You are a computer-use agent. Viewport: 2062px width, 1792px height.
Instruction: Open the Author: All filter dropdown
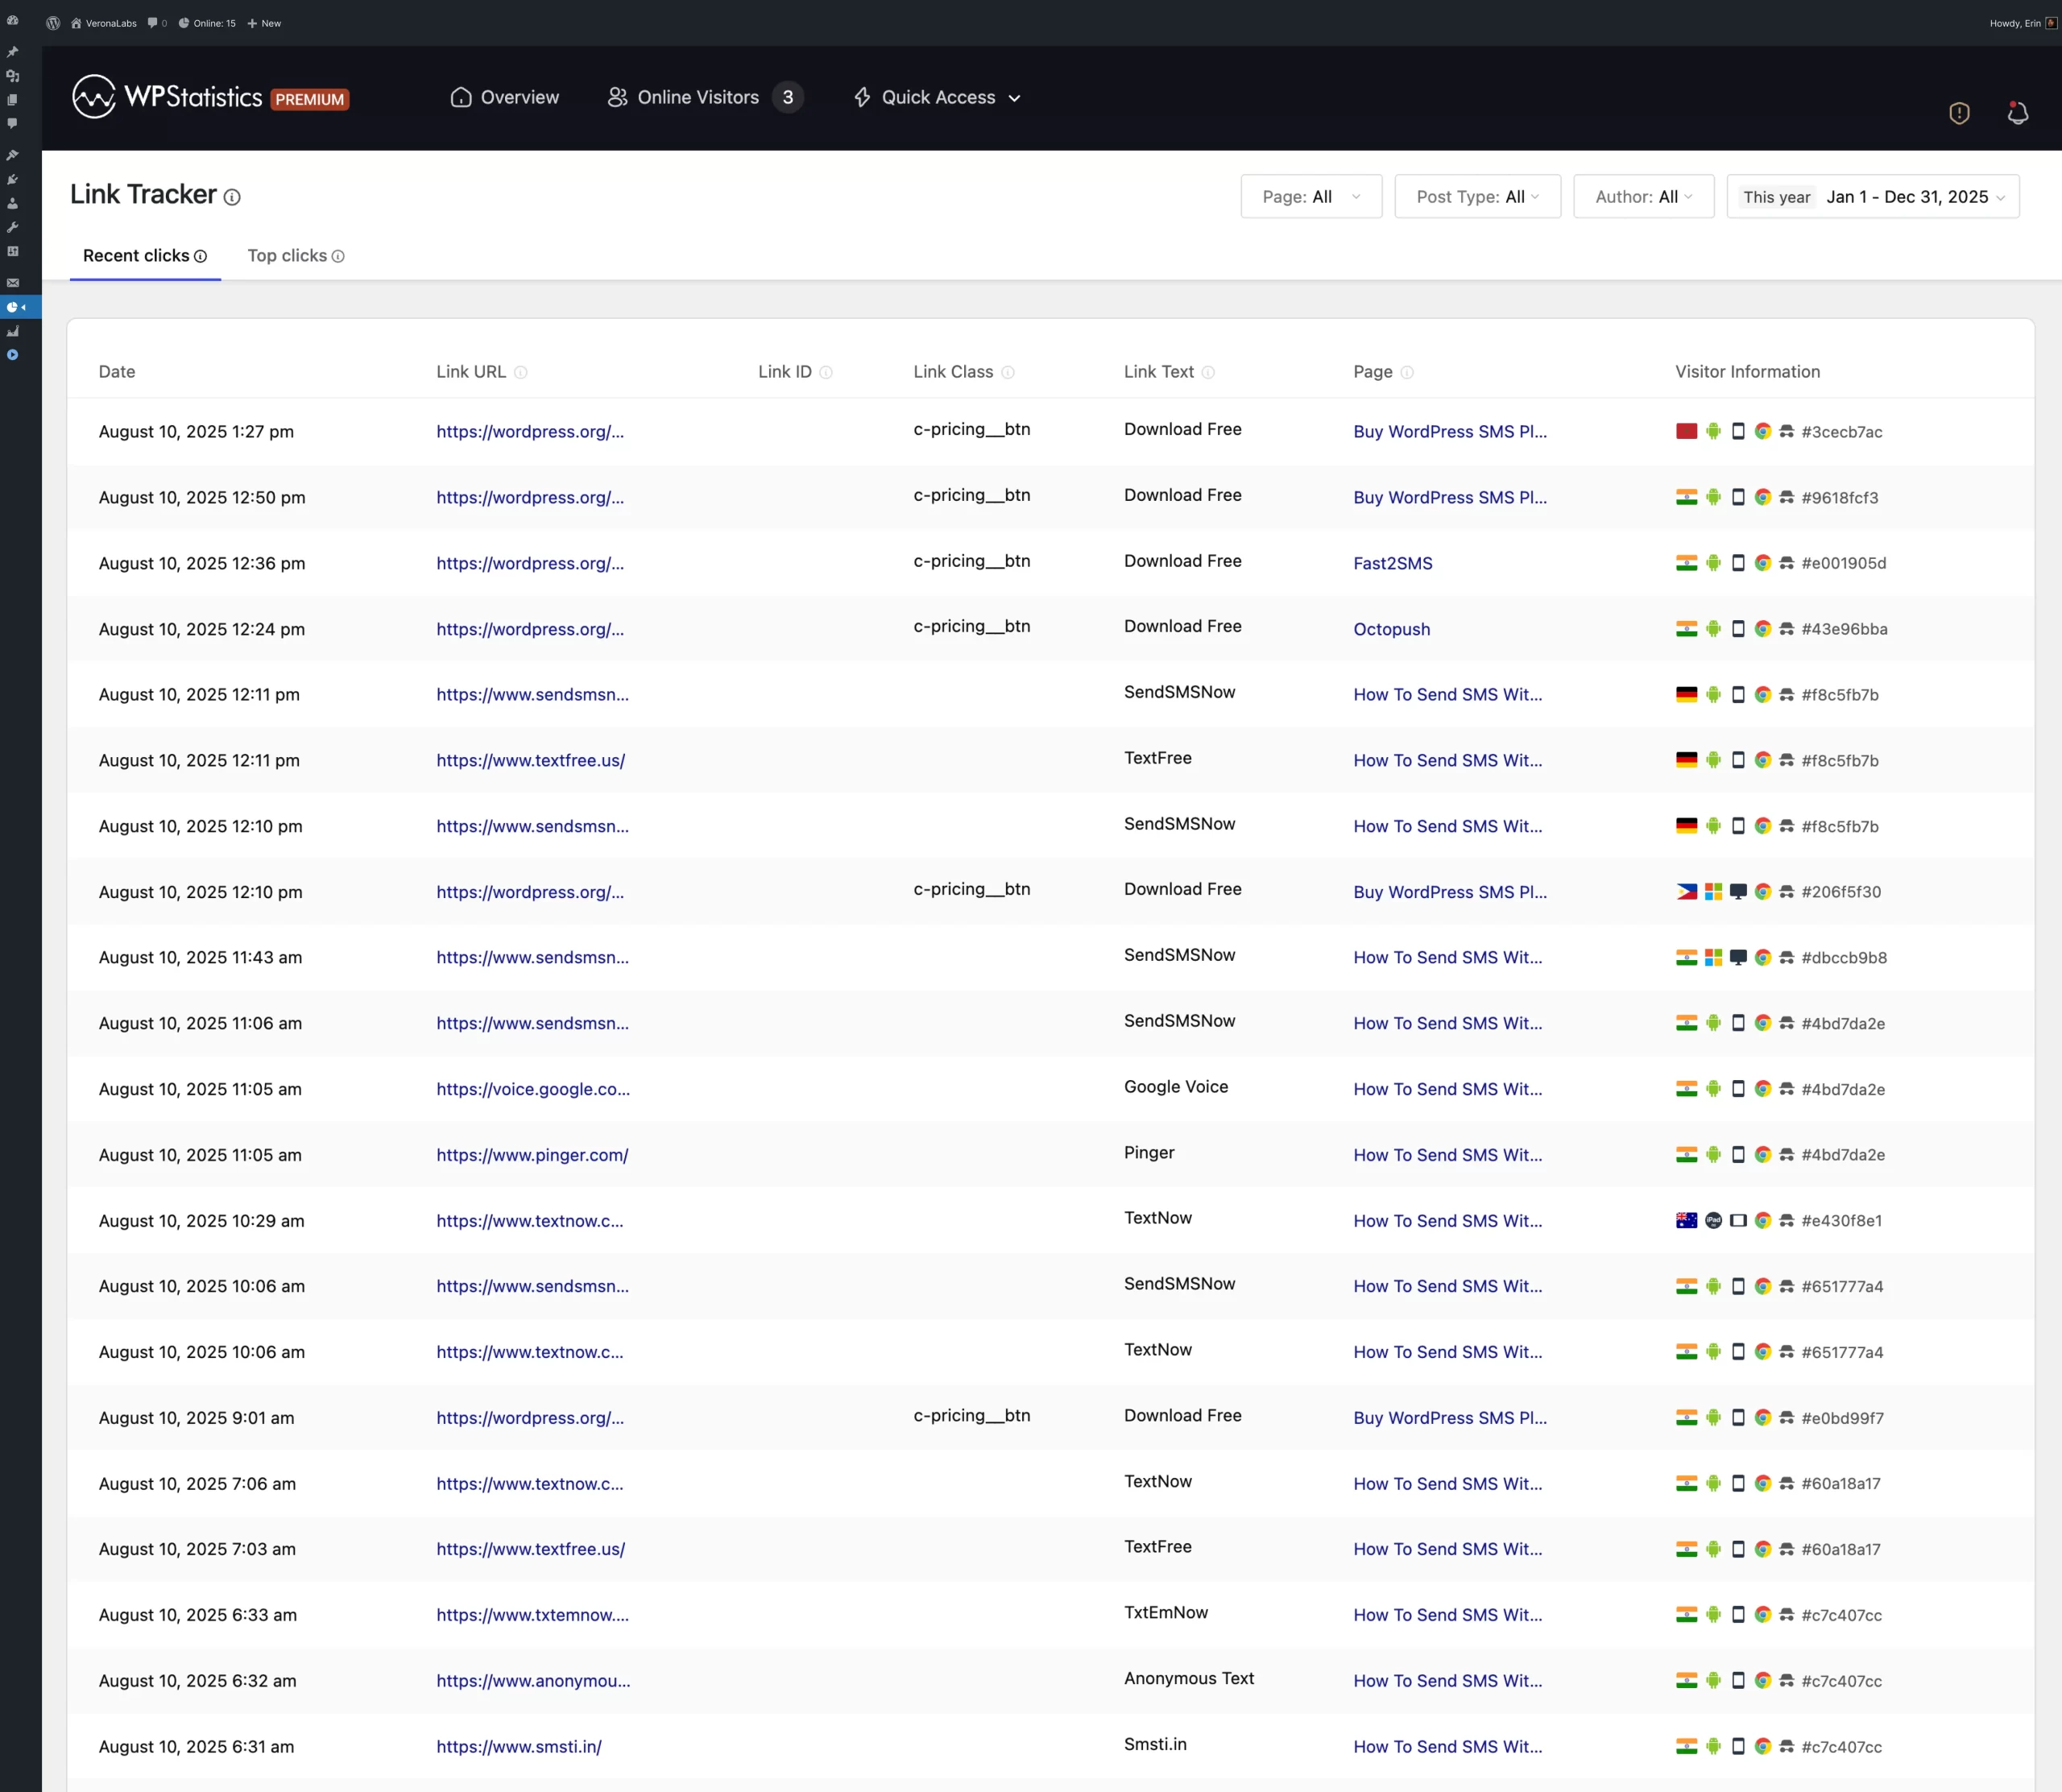coord(1643,197)
